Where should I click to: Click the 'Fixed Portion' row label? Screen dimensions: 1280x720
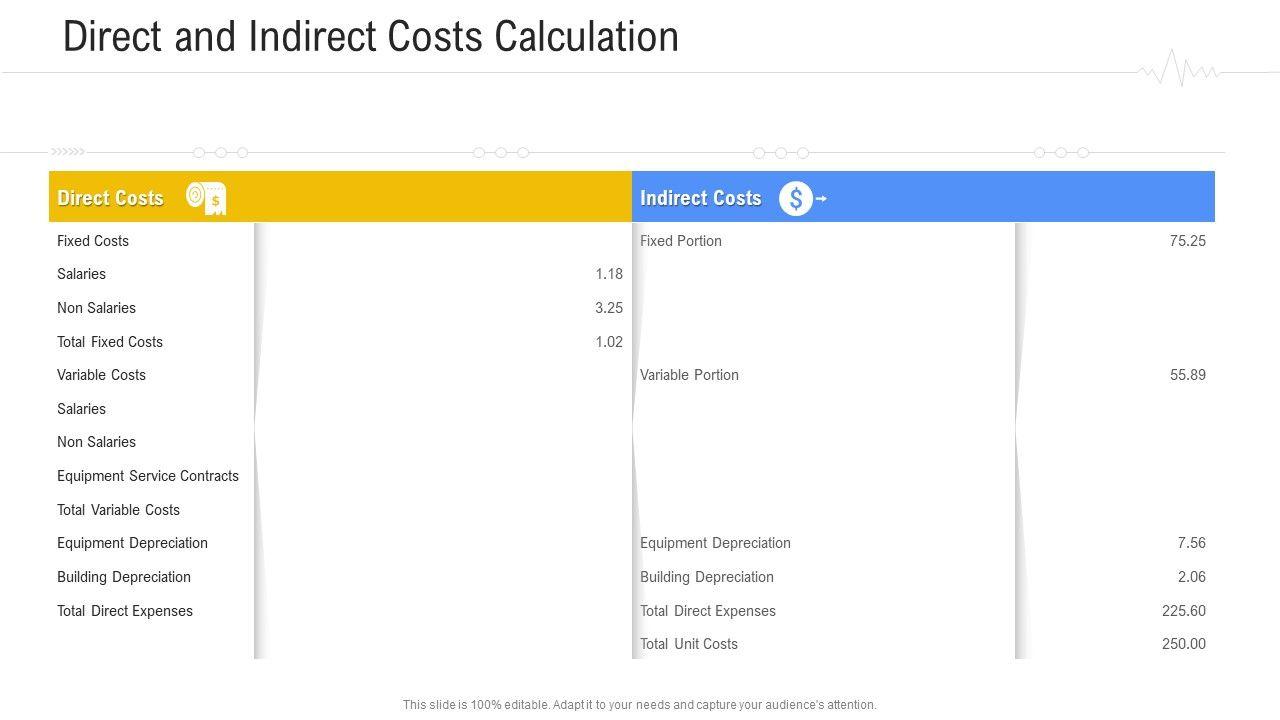coord(681,241)
